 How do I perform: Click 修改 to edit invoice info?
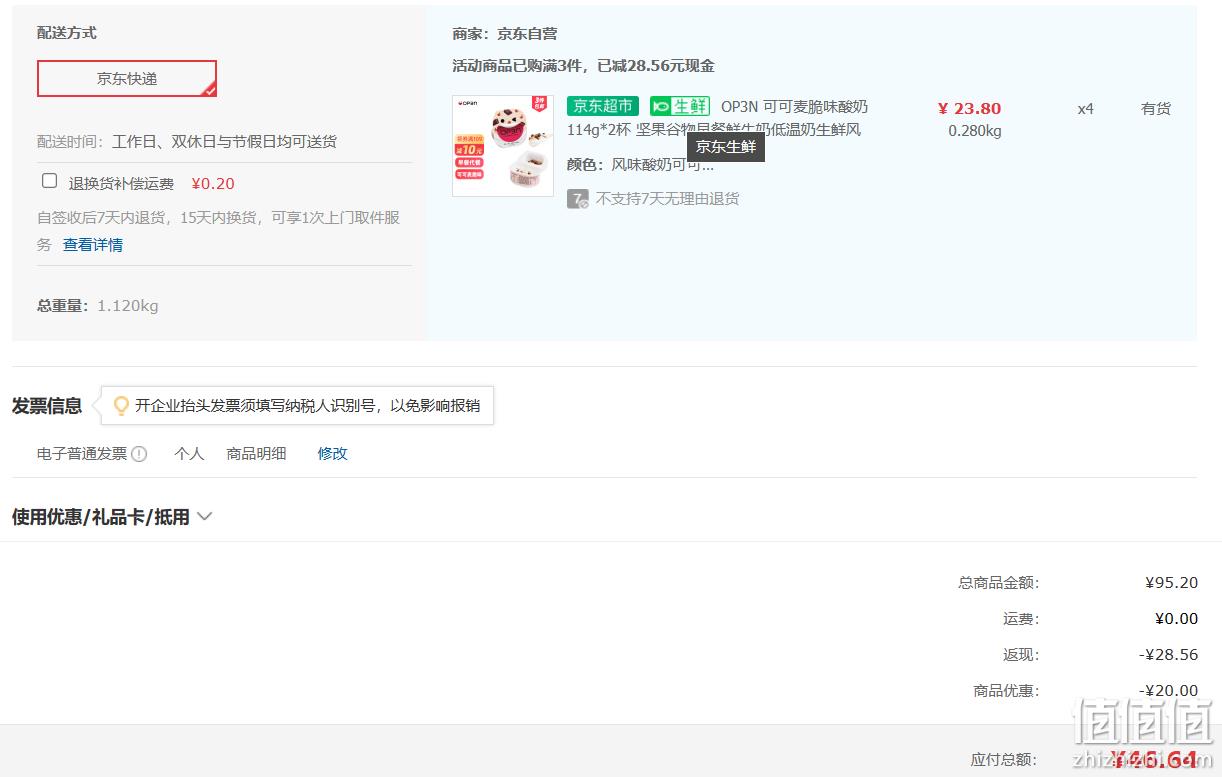333,454
